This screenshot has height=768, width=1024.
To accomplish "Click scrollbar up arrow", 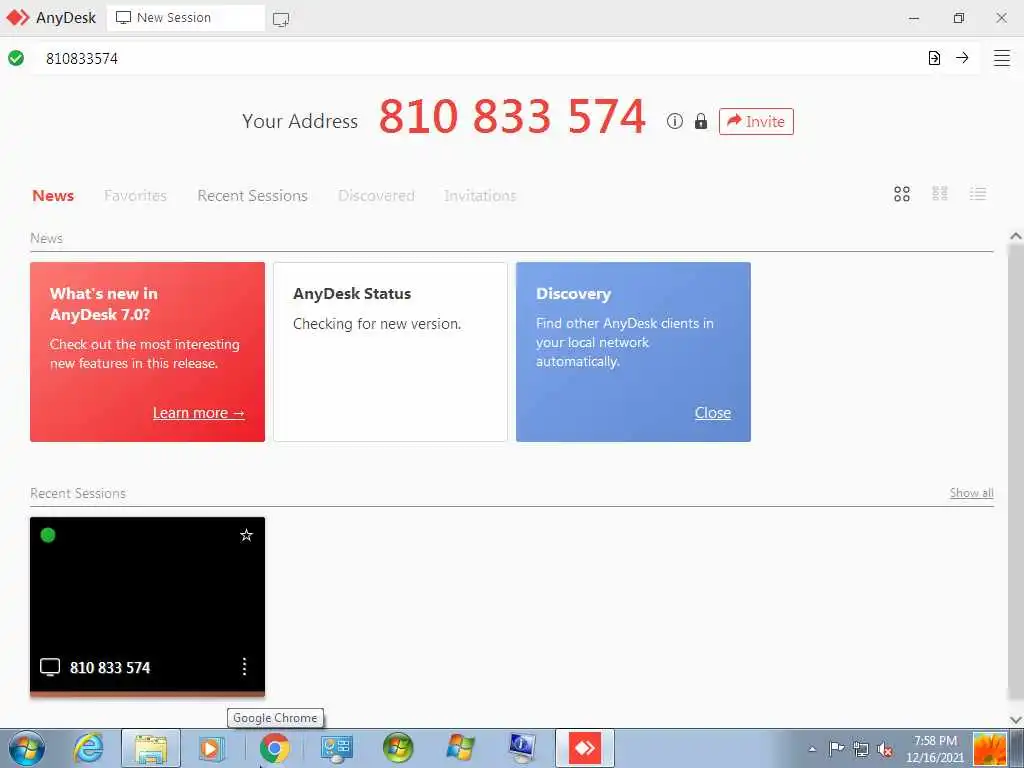I will click(1016, 236).
